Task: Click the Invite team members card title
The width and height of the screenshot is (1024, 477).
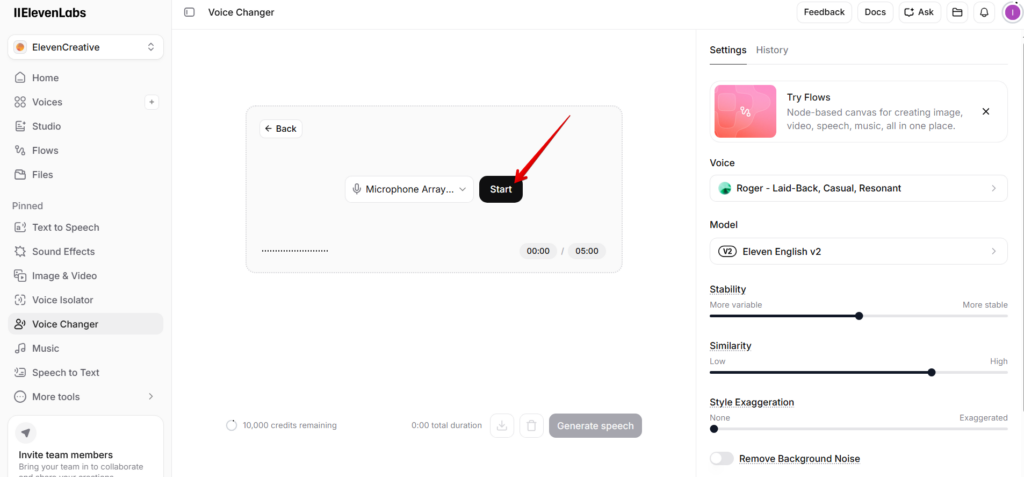Action: pos(66,455)
